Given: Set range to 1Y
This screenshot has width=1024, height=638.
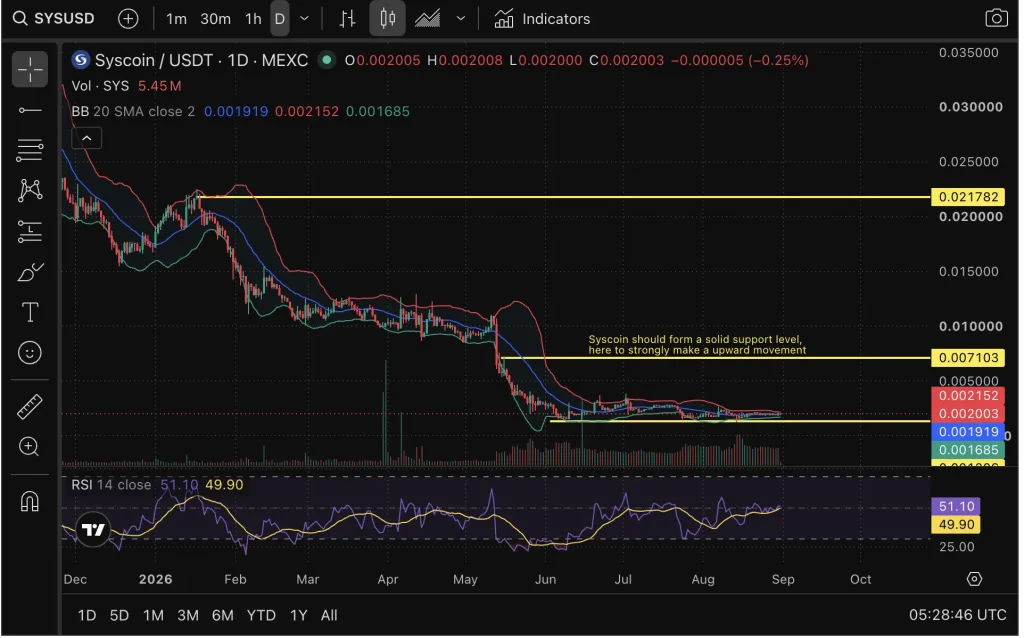Looking at the screenshot, I should click(298, 615).
